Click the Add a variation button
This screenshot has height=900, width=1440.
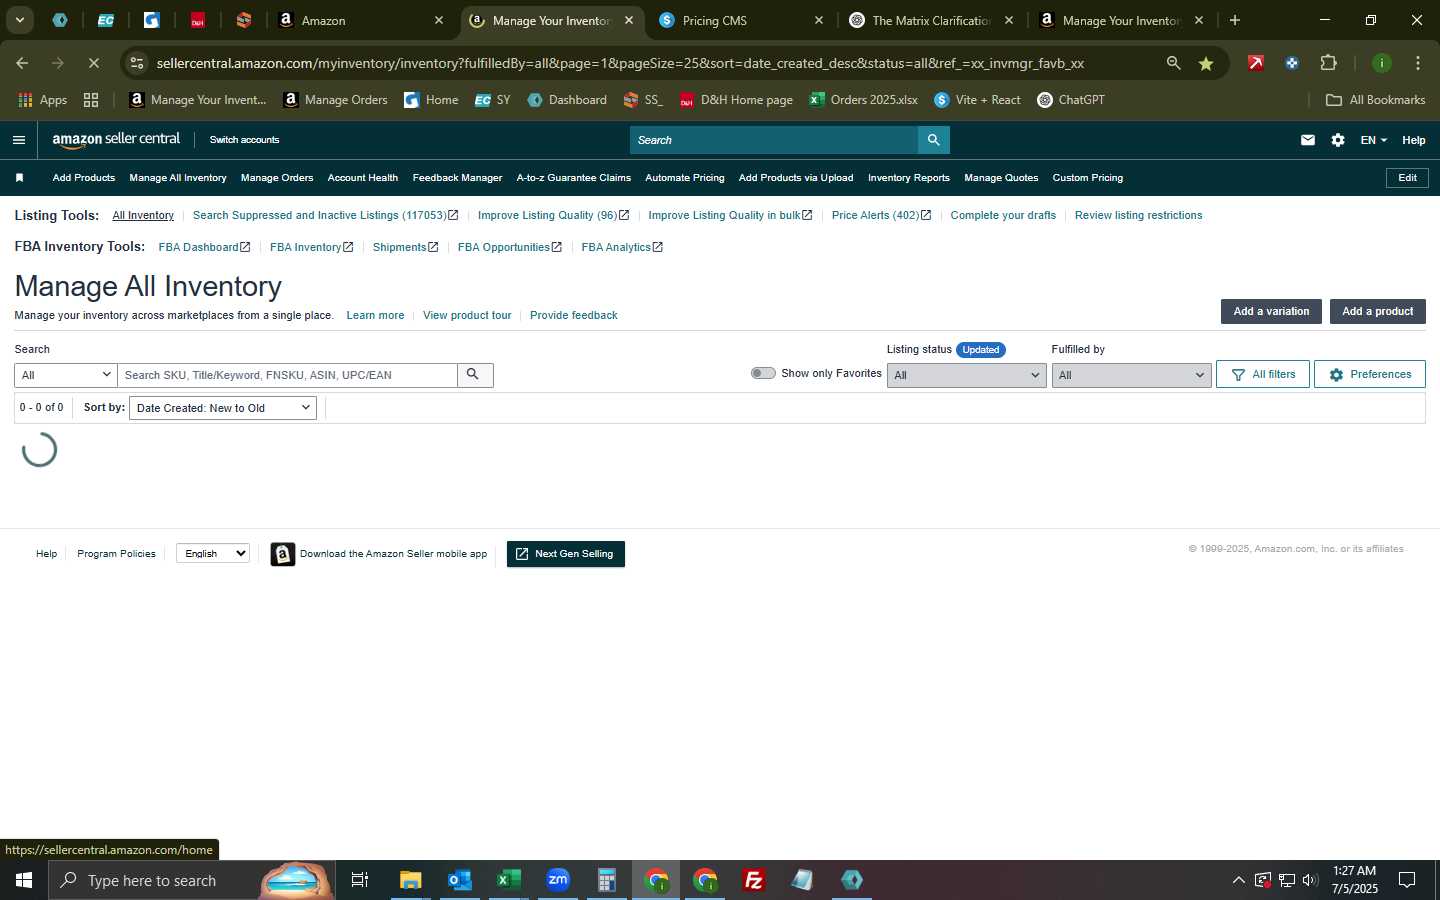pyautogui.click(x=1271, y=312)
